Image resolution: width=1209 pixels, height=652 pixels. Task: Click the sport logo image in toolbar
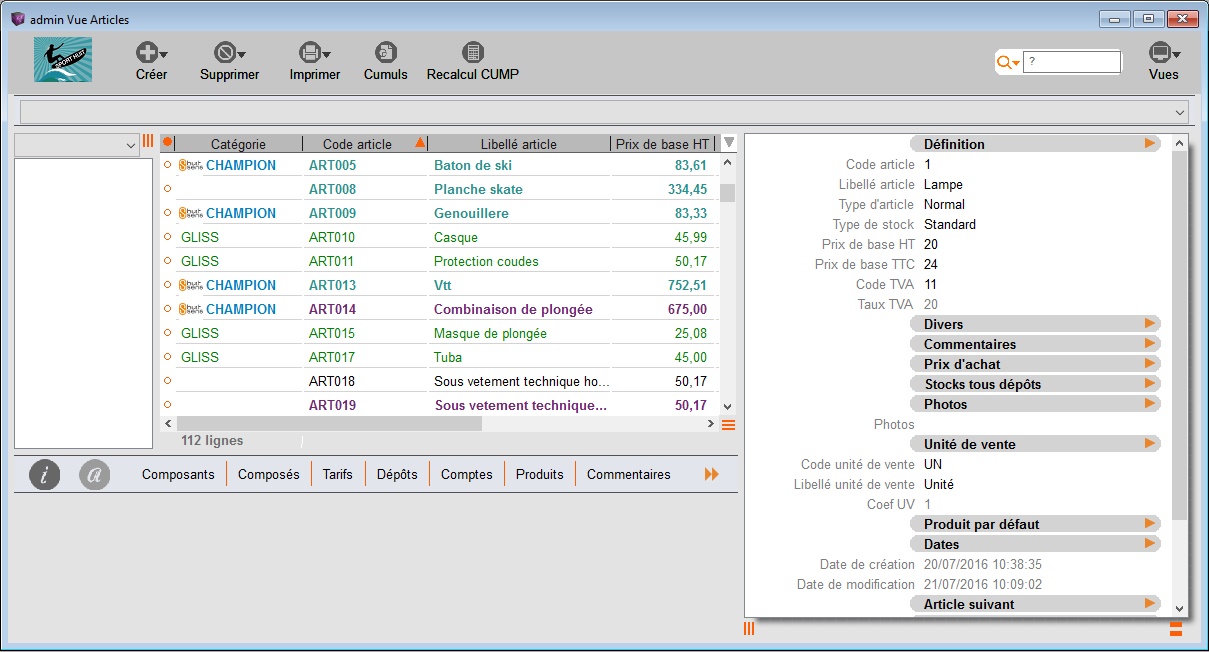(x=63, y=60)
